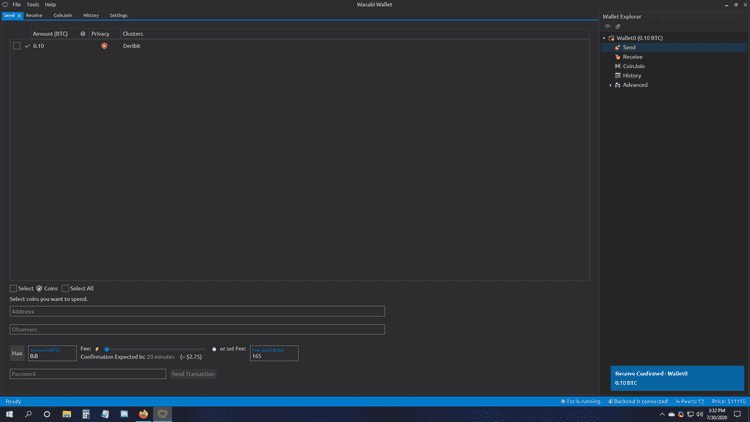Open the Help menu

50,4
